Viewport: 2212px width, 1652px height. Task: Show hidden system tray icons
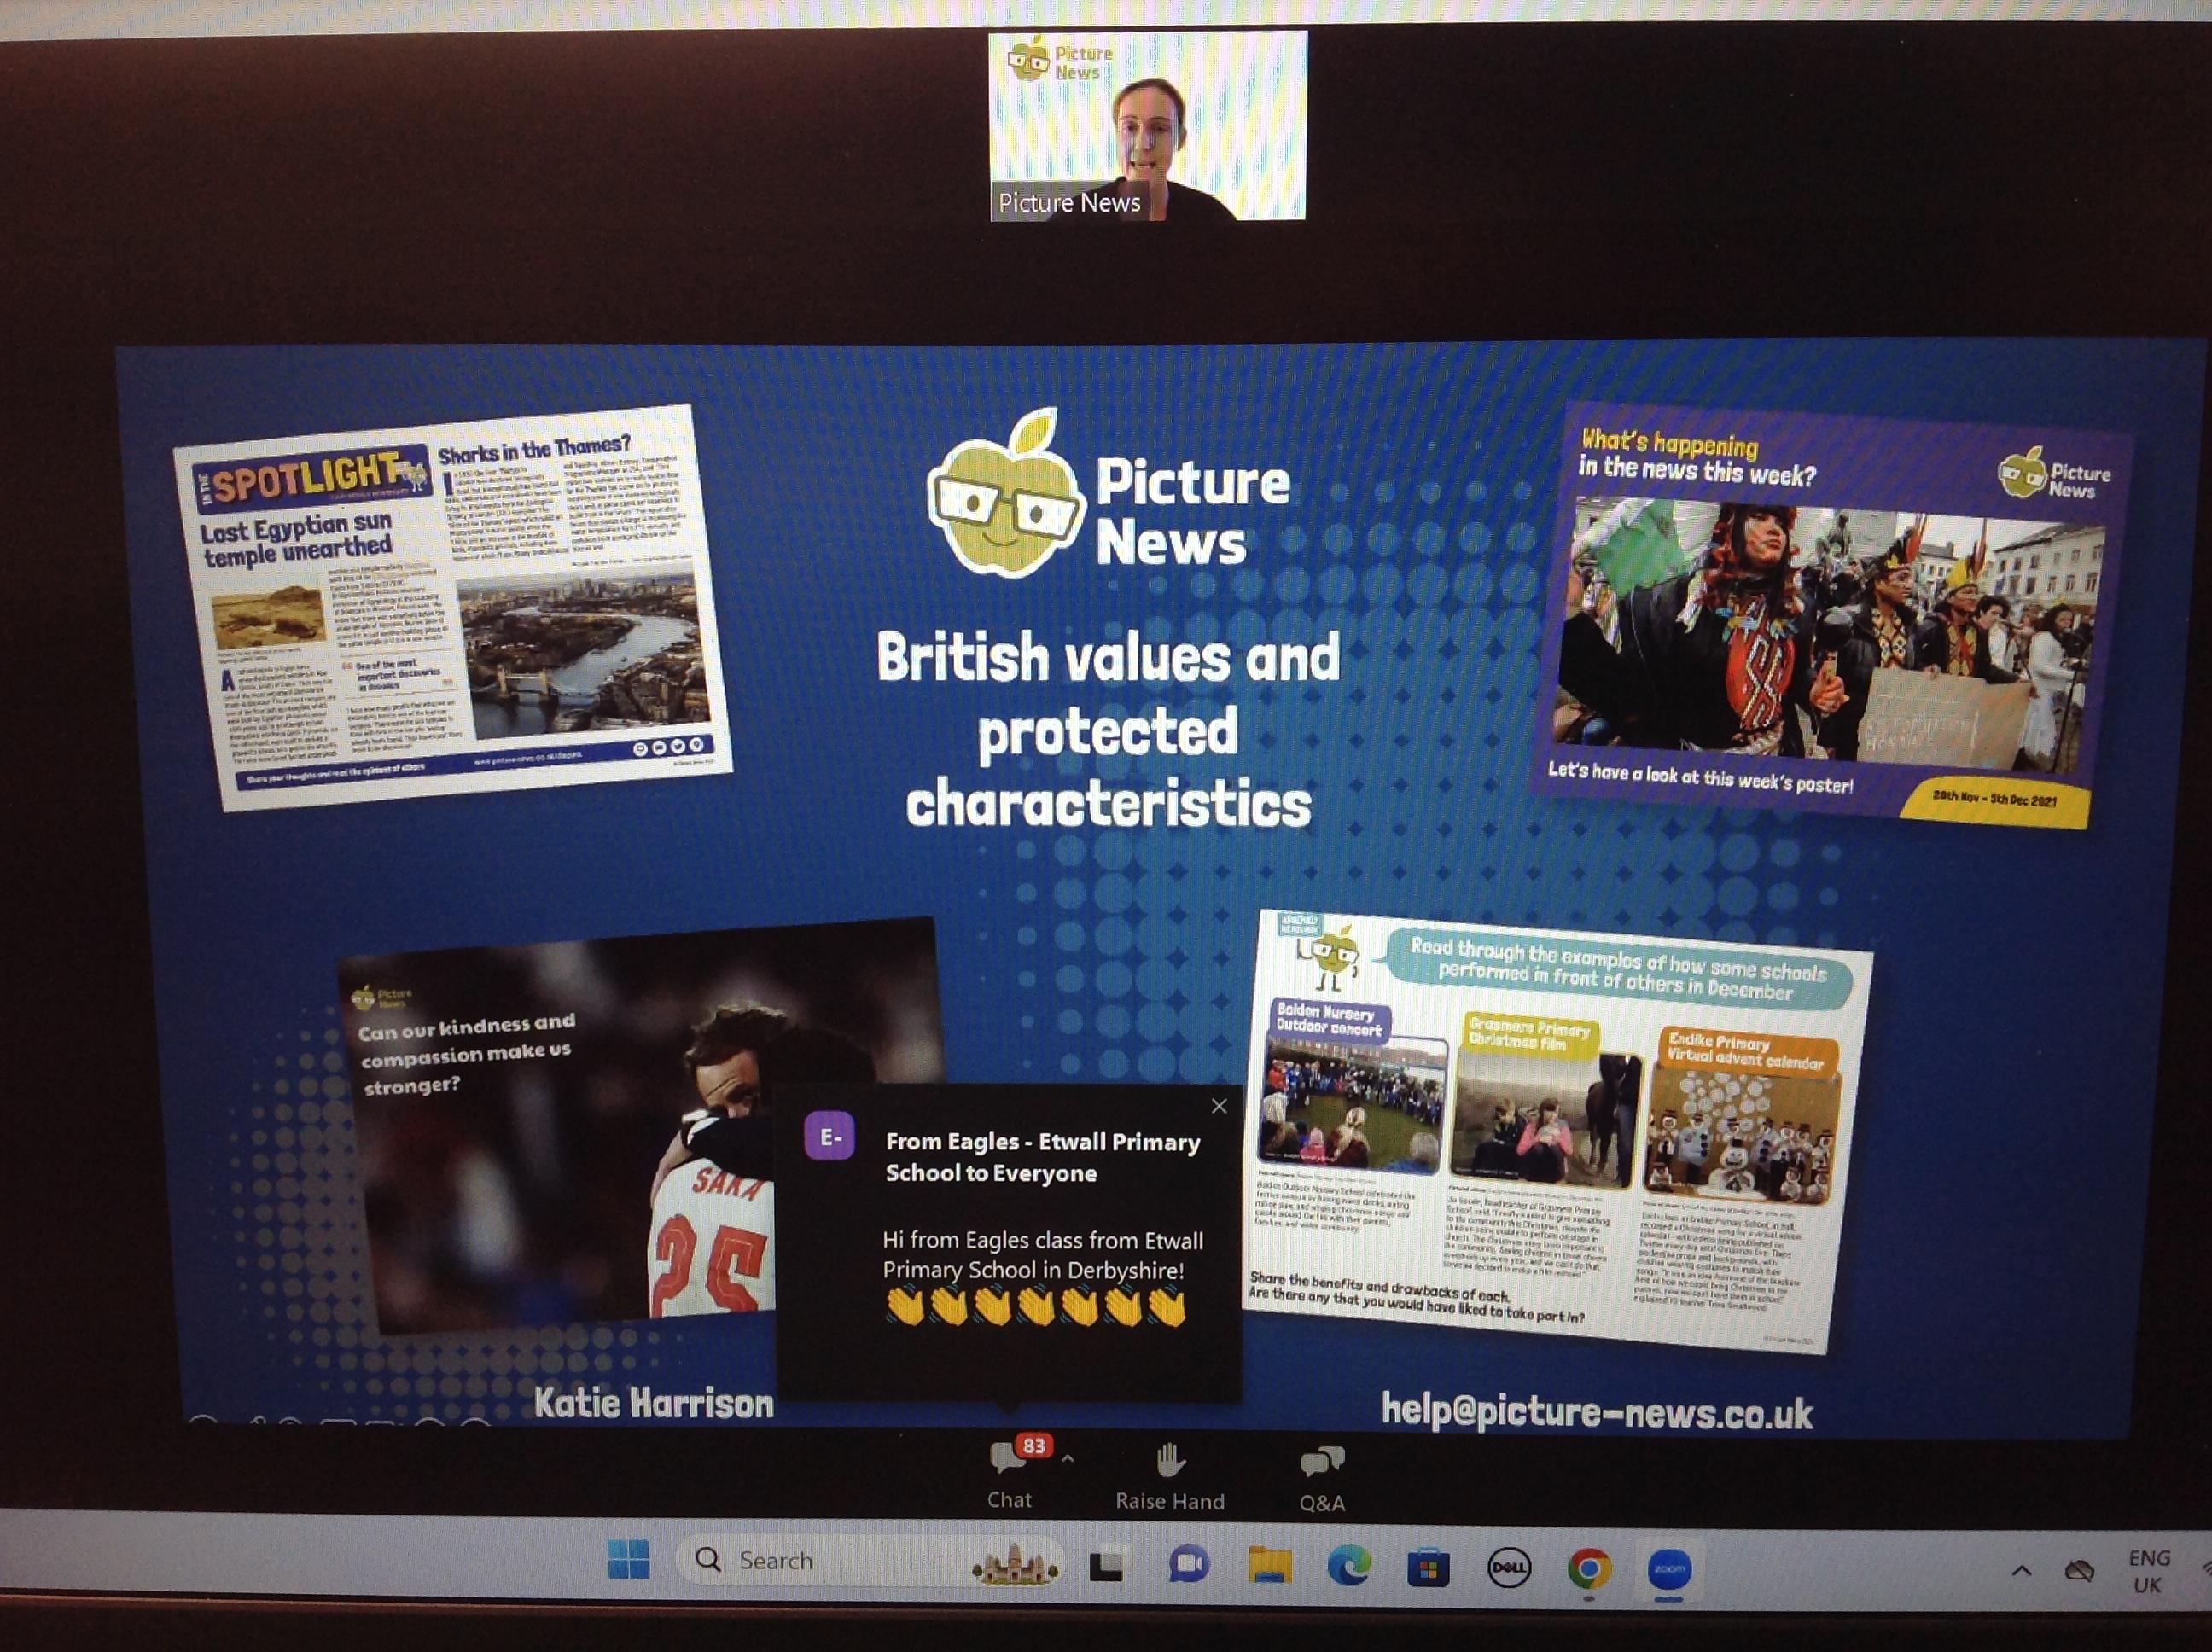tap(2021, 1571)
